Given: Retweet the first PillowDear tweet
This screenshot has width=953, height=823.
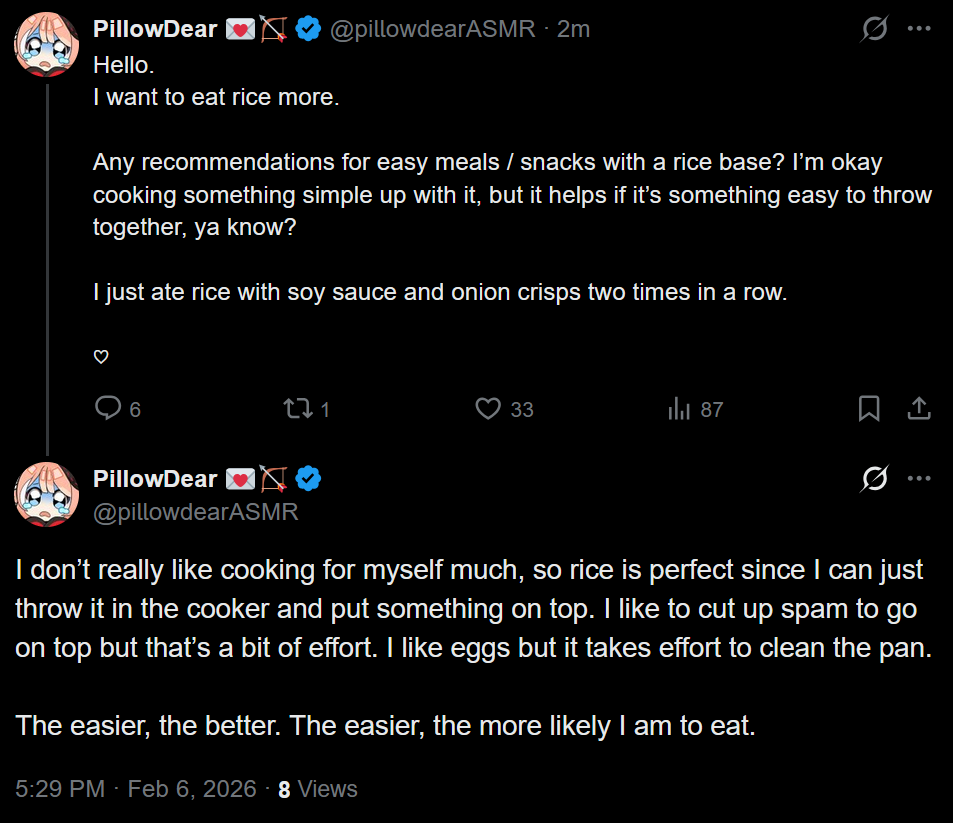Looking at the screenshot, I should 297,408.
